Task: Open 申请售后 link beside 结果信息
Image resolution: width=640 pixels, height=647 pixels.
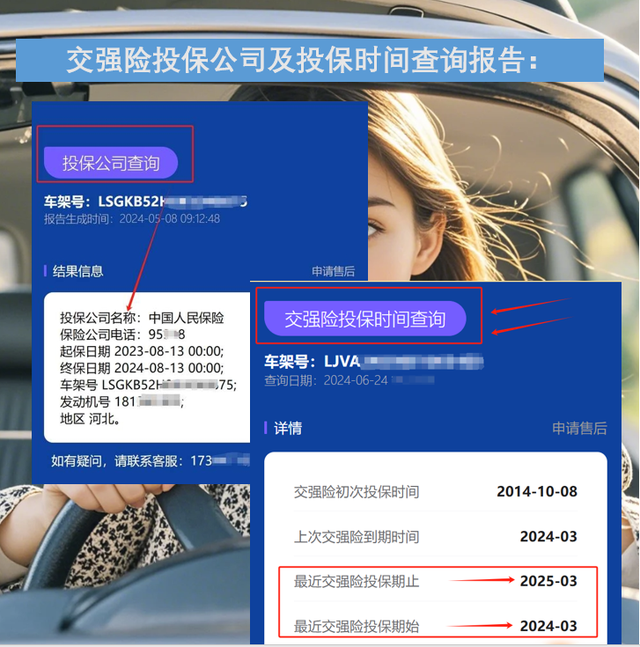Action: coord(333,271)
